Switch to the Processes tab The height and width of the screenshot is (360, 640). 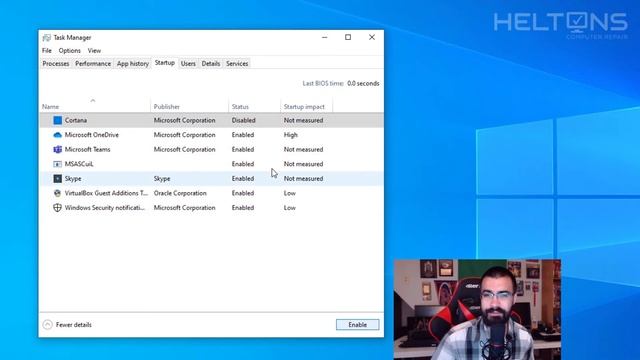click(56, 64)
